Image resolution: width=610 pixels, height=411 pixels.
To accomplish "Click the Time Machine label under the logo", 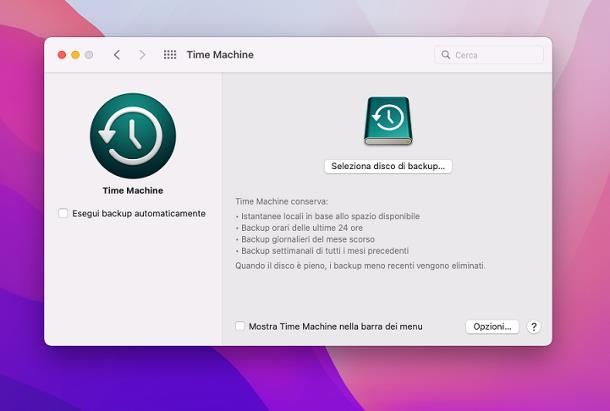I will (133, 190).
